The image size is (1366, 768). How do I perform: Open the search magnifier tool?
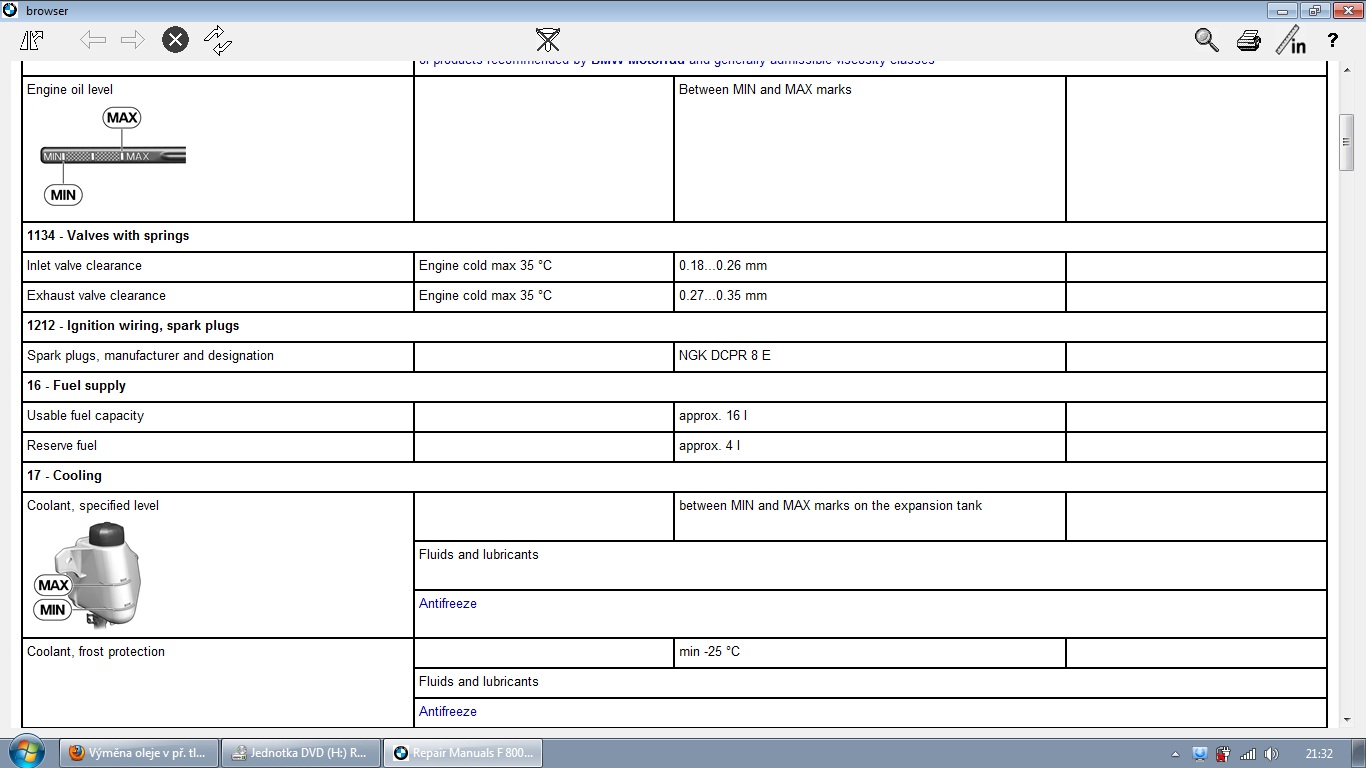(x=1206, y=40)
